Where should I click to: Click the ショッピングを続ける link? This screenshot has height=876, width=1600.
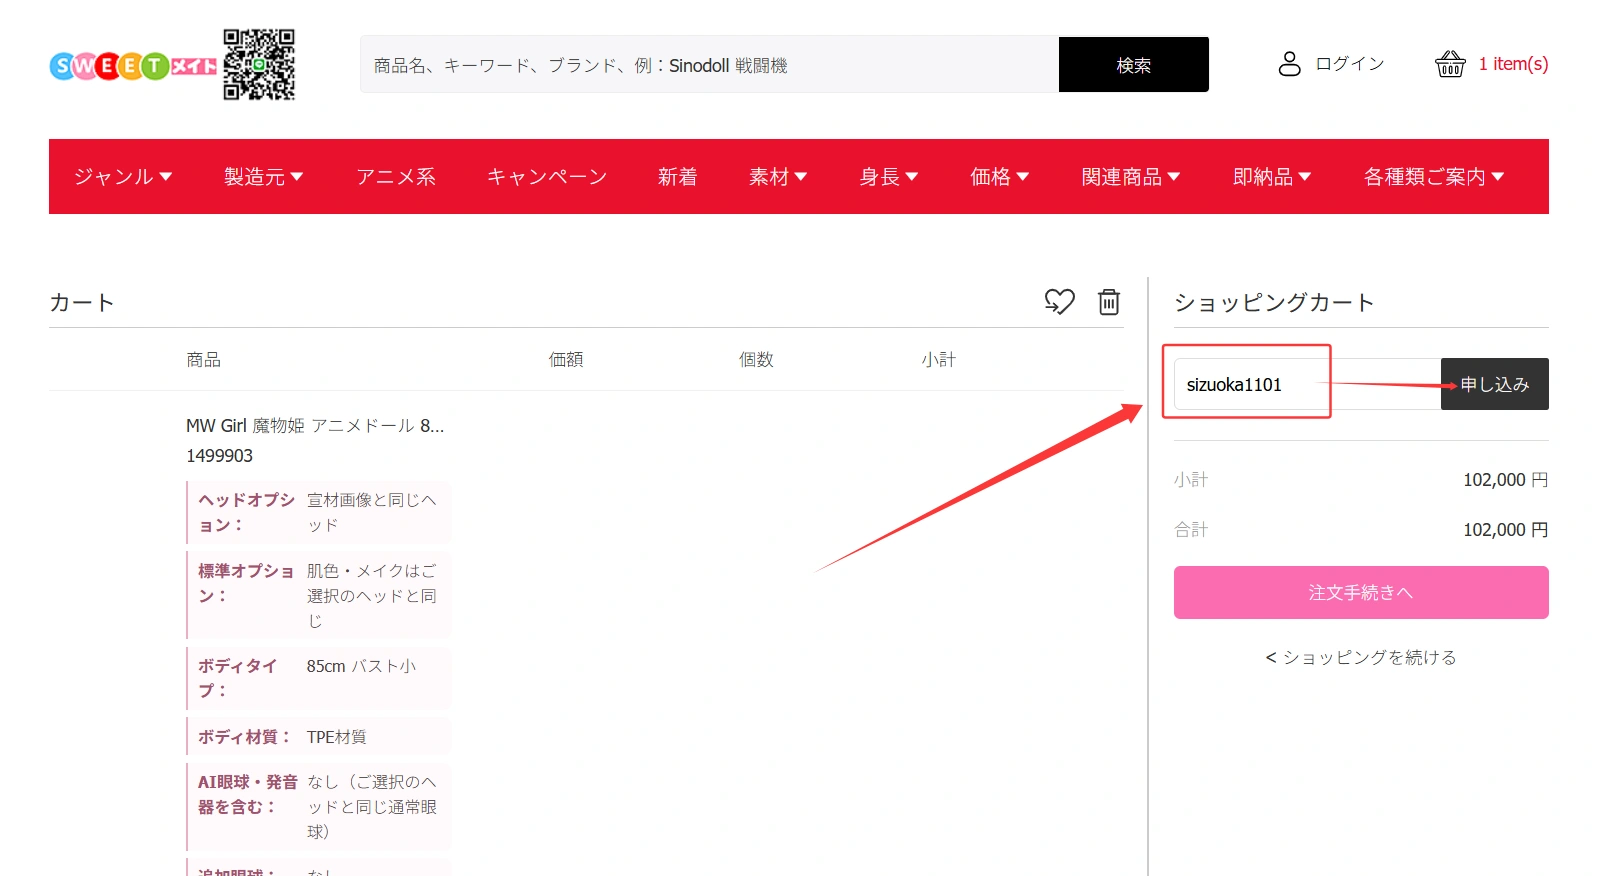tap(1361, 657)
